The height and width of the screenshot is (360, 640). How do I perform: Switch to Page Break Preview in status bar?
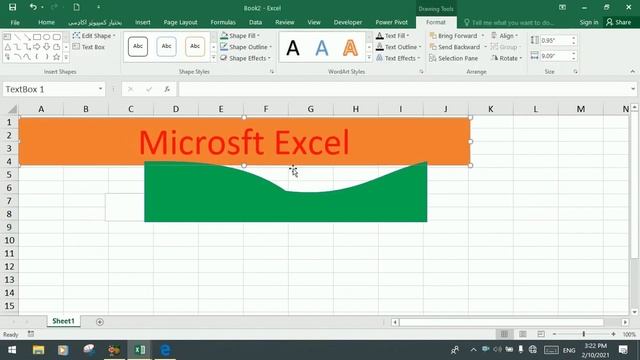(541, 334)
